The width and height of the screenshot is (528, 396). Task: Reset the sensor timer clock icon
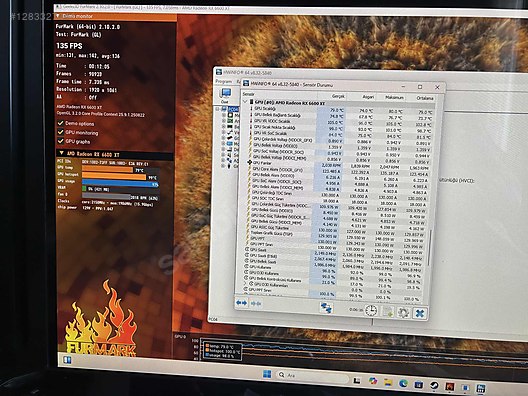(371, 310)
